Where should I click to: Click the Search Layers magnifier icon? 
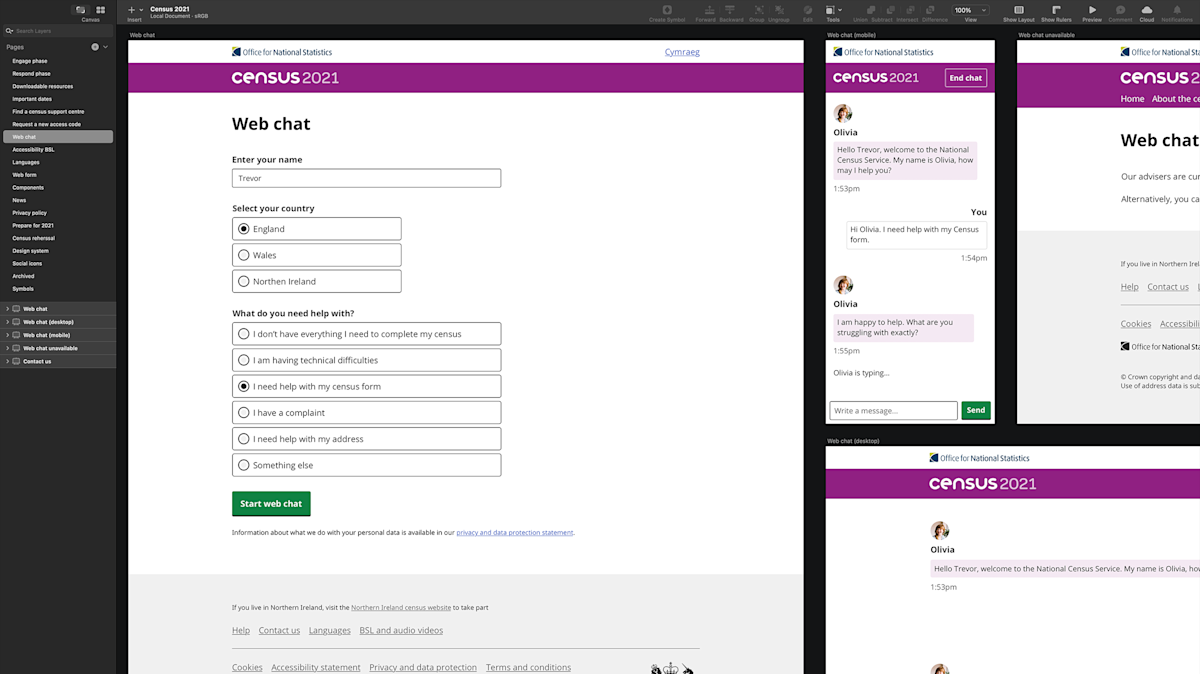(x=10, y=31)
